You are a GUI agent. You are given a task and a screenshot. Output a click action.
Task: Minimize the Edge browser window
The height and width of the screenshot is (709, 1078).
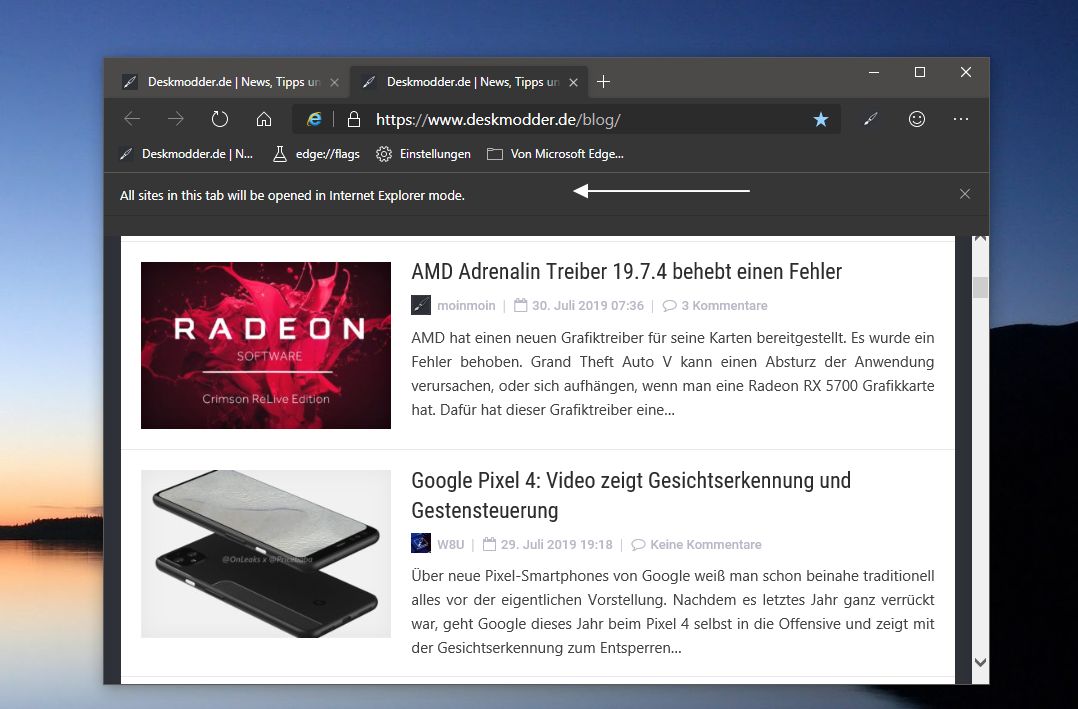click(x=874, y=72)
